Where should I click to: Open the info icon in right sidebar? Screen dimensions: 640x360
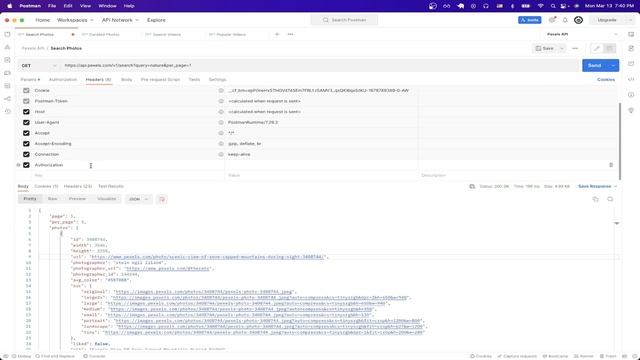pyautogui.click(x=631, y=95)
